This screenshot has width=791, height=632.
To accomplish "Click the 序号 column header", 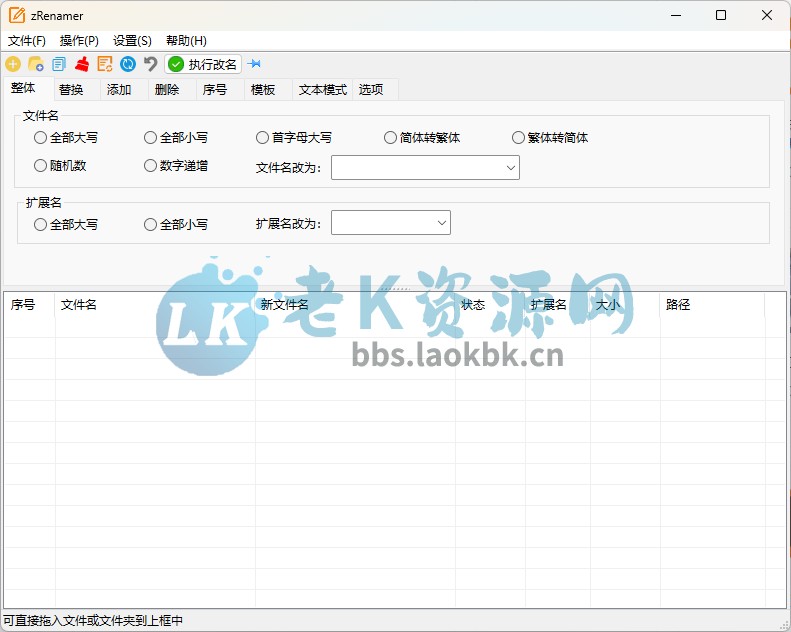I will [29, 305].
